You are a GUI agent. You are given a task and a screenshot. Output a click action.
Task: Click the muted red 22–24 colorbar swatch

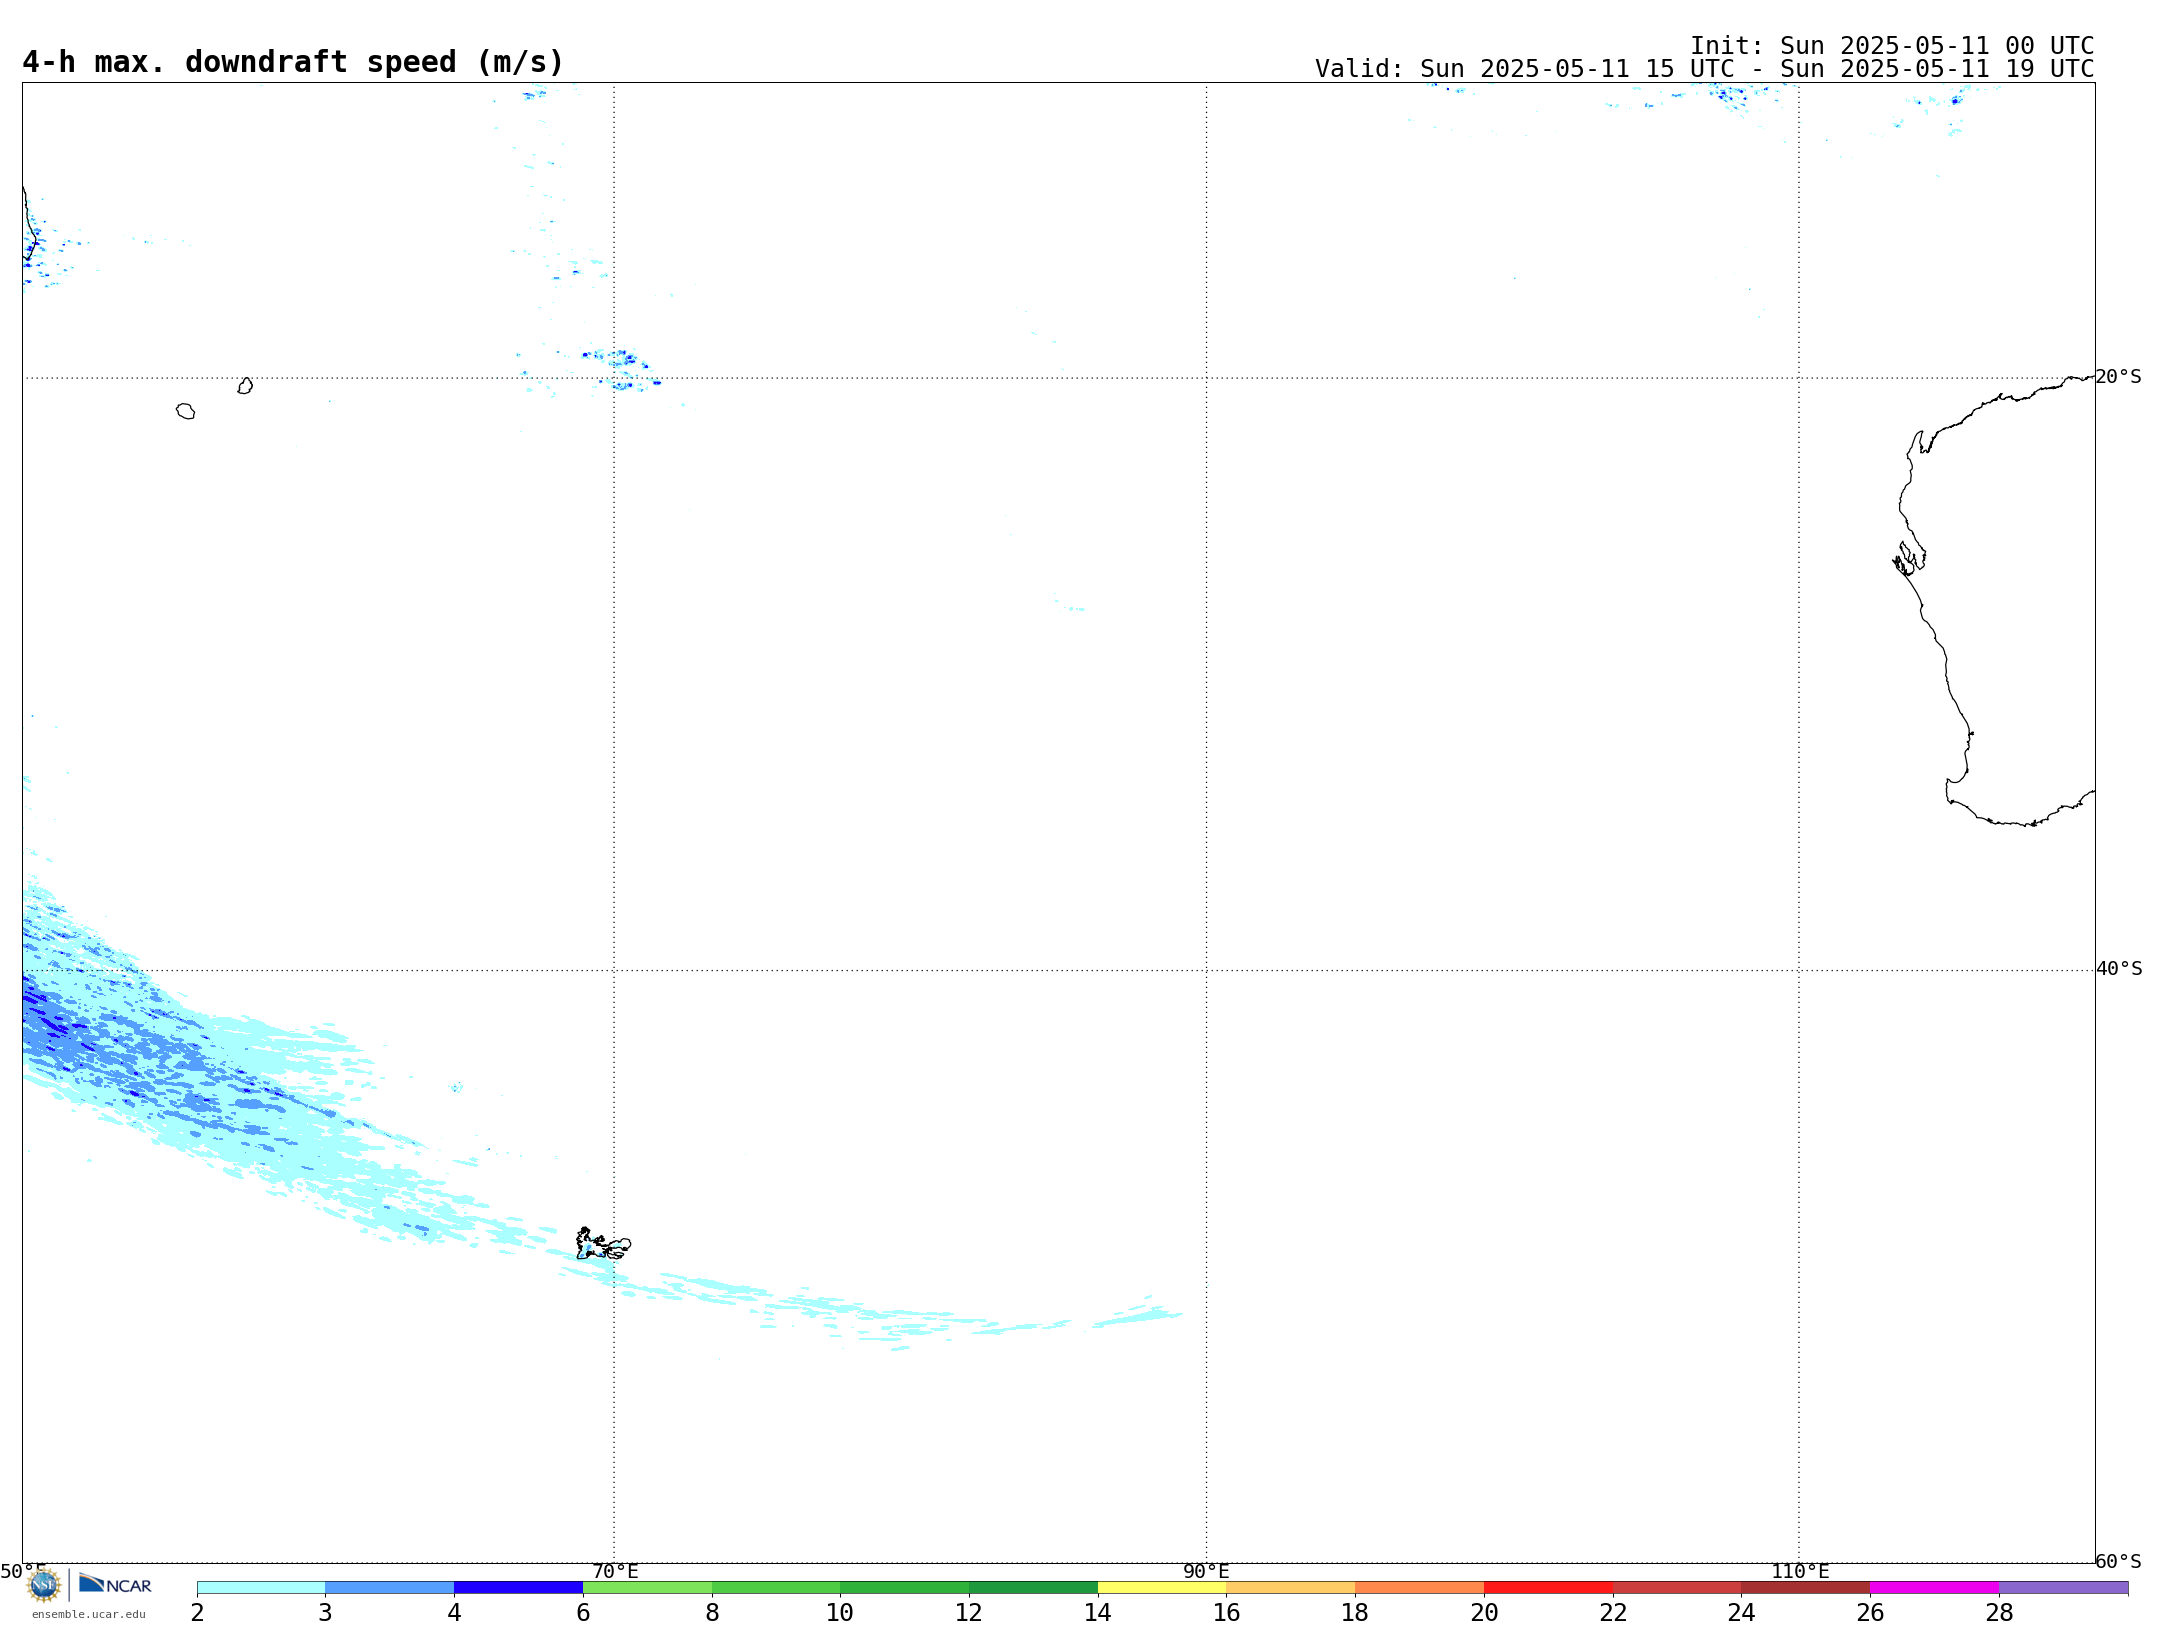(1677, 1588)
